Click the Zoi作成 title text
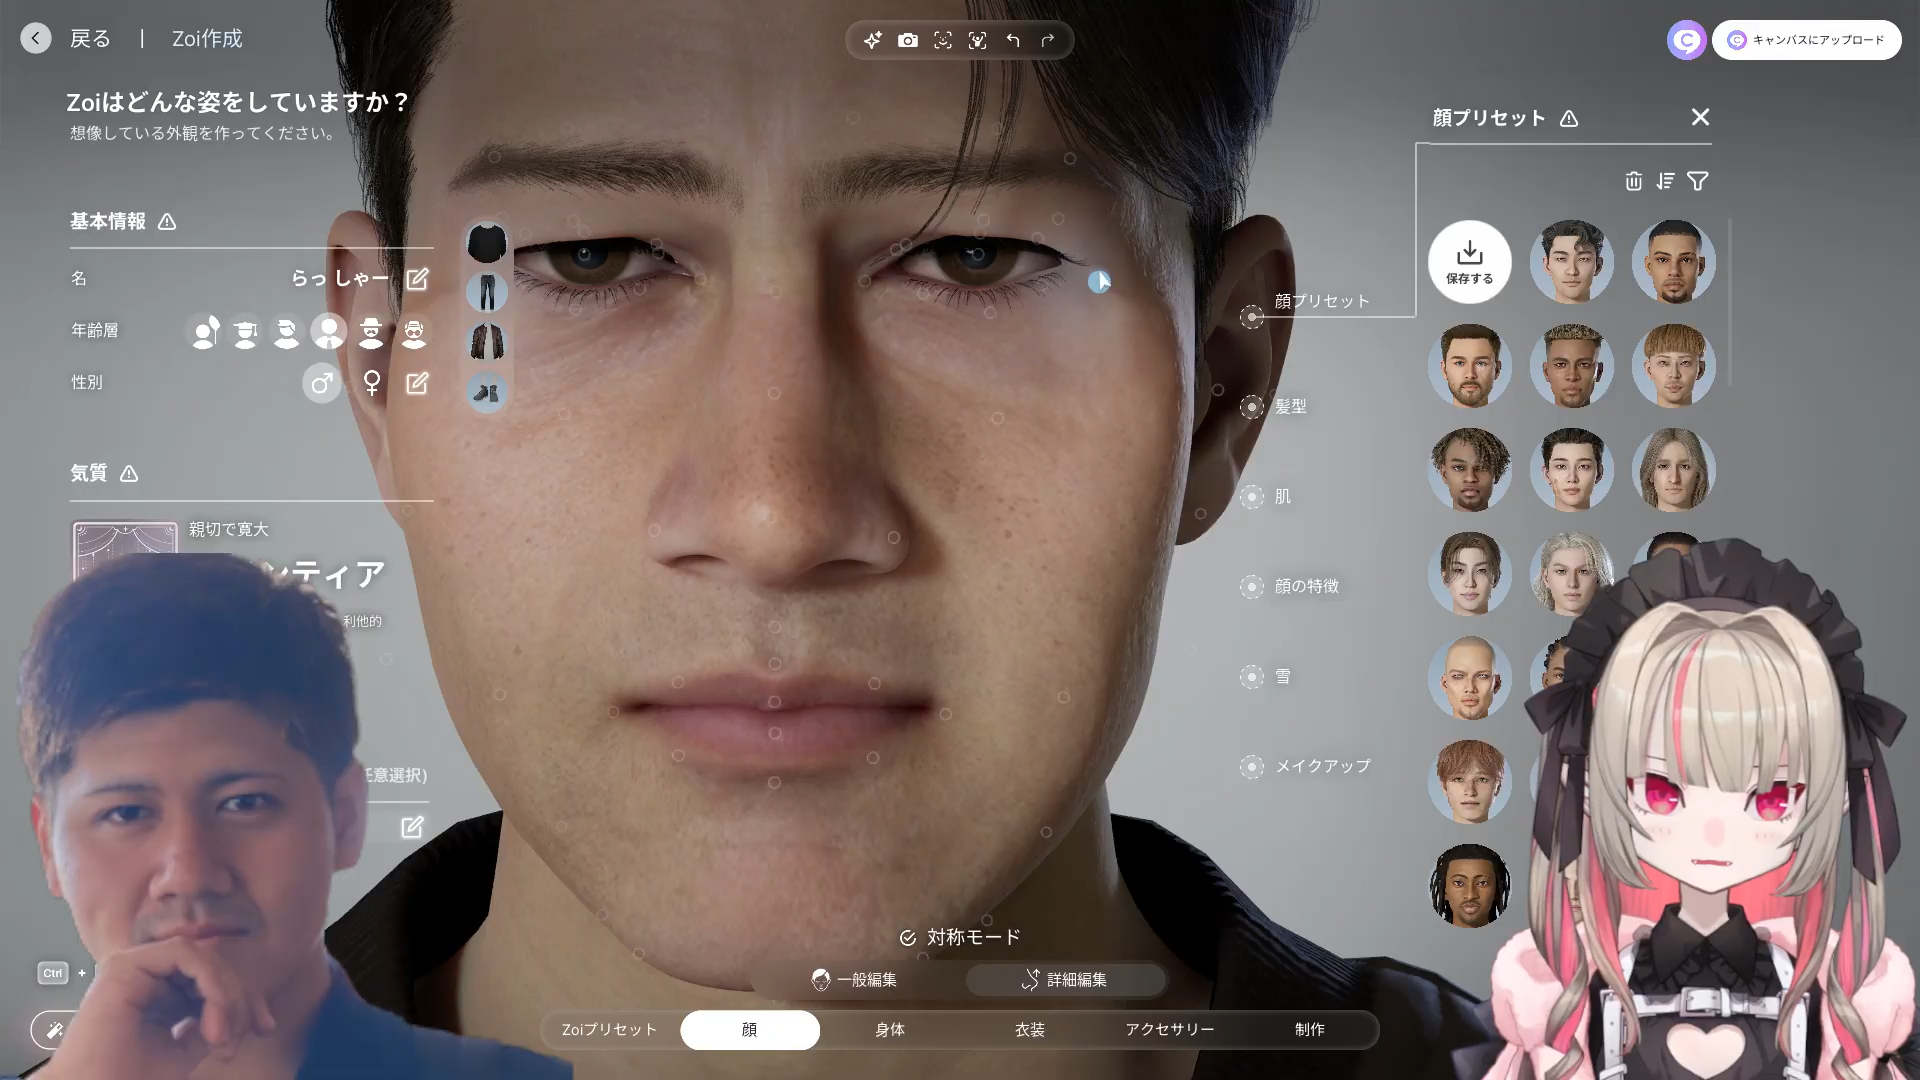The width and height of the screenshot is (1920, 1080). [x=207, y=39]
